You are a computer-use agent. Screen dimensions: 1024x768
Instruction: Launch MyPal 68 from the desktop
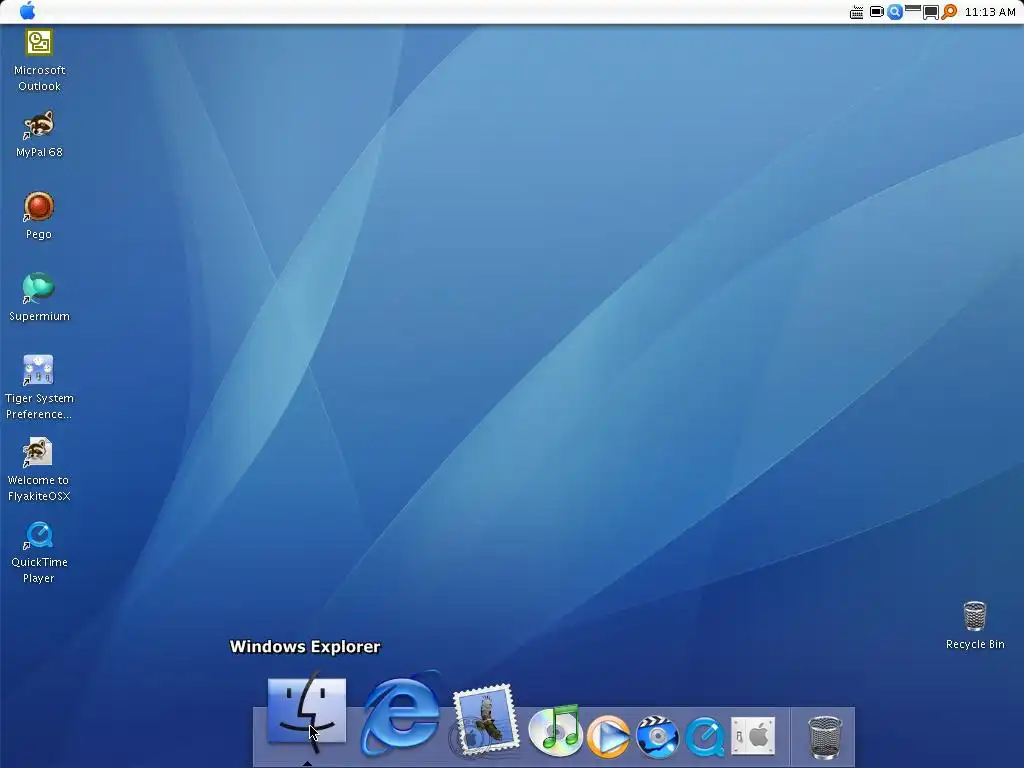(x=39, y=135)
